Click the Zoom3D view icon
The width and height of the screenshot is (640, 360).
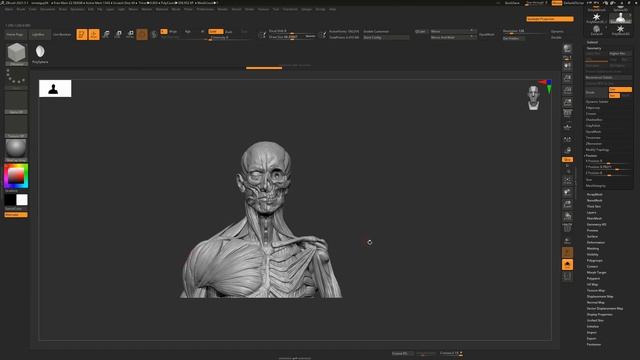[567, 204]
